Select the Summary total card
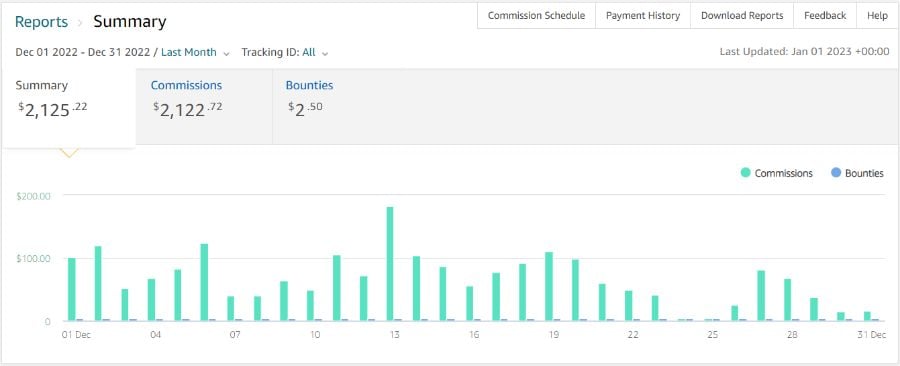 [x=69, y=107]
